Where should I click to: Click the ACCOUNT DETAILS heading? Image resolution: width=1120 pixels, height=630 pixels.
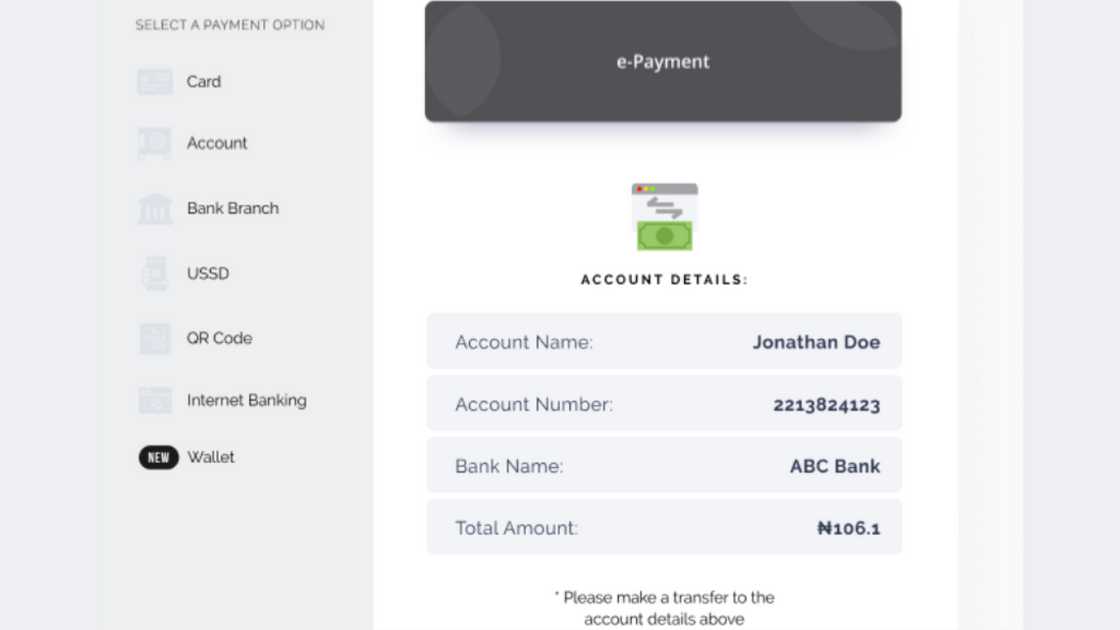click(663, 279)
